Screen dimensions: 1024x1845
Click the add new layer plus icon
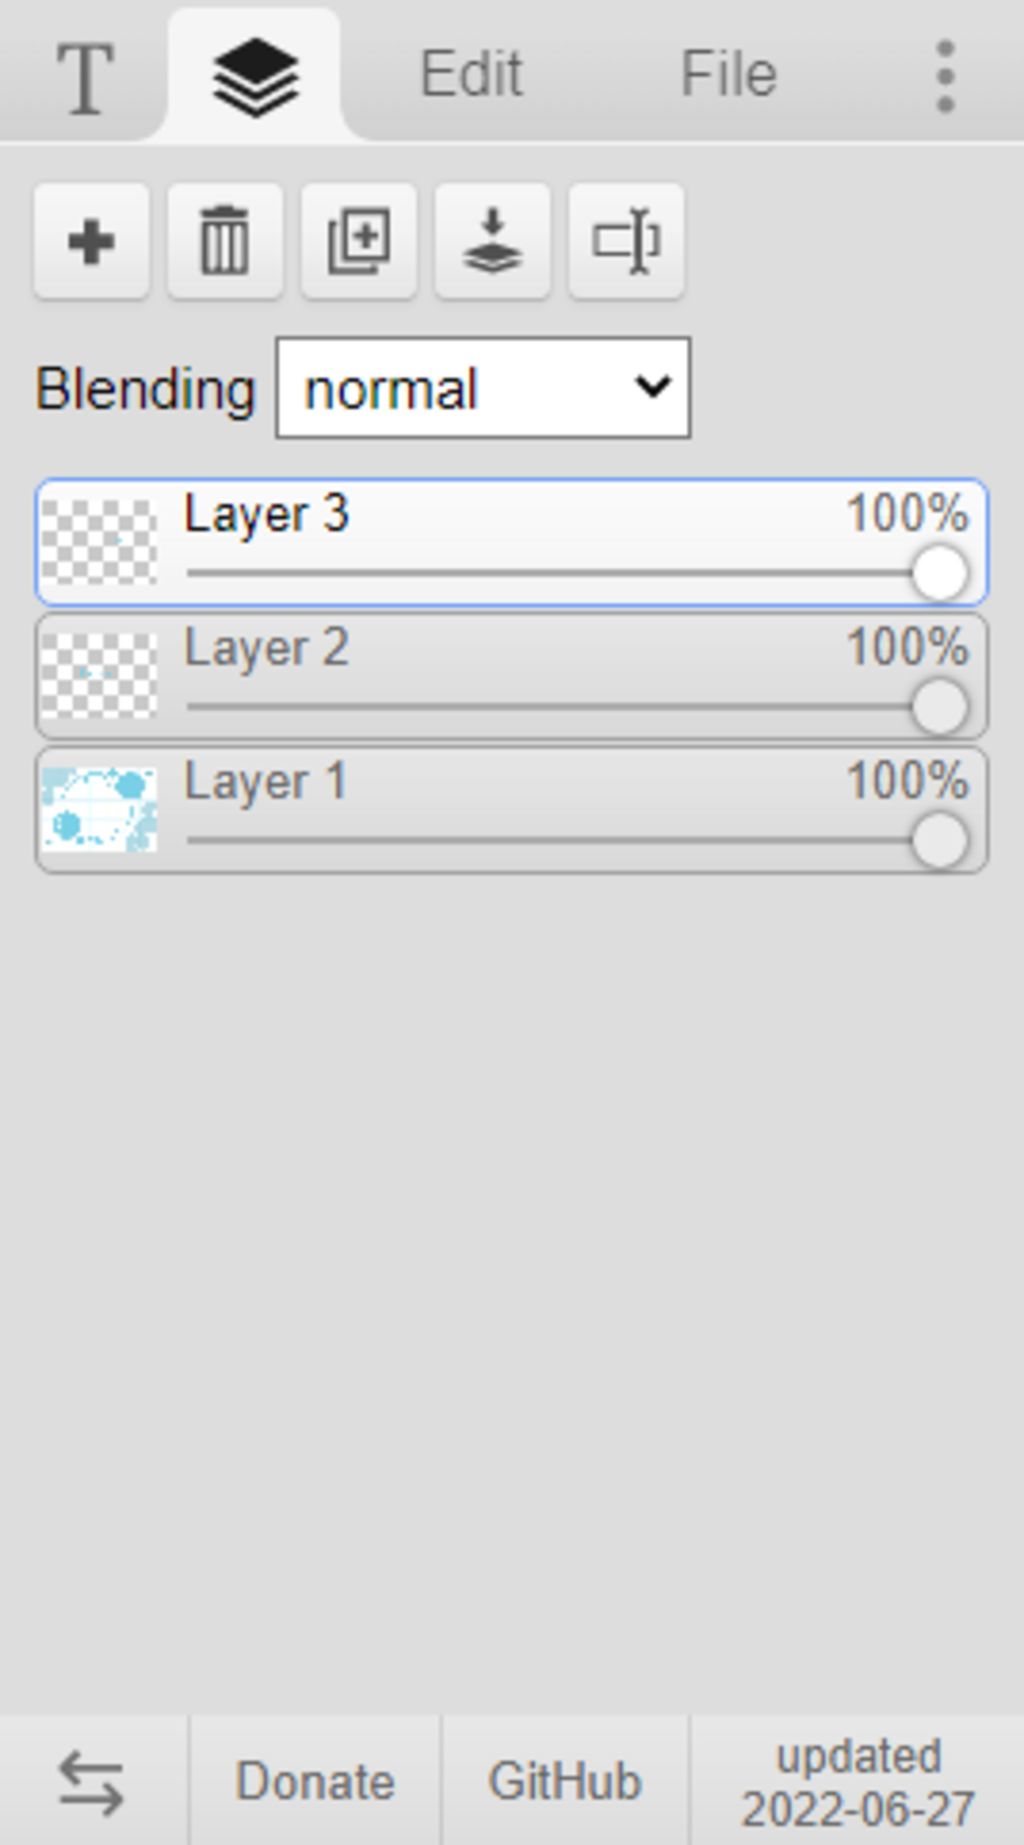tap(91, 241)
